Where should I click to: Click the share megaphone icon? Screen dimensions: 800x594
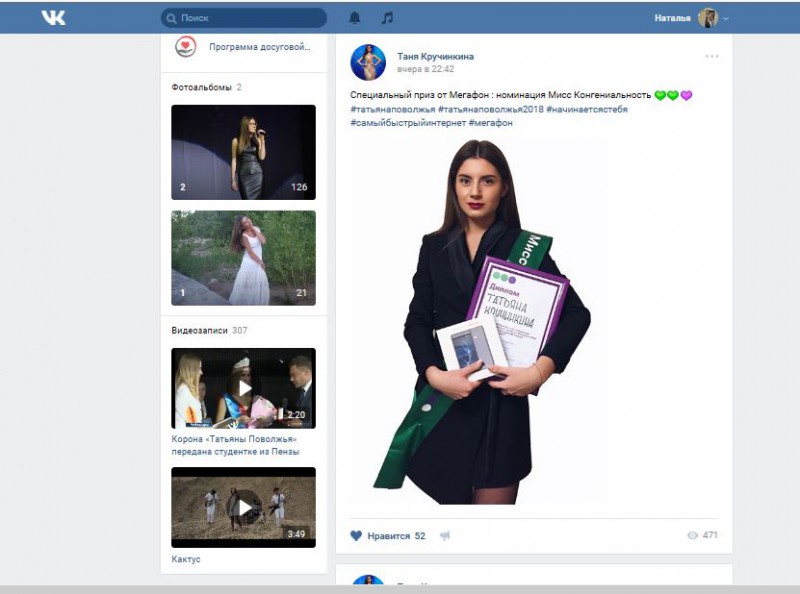[x=445, y=536]
